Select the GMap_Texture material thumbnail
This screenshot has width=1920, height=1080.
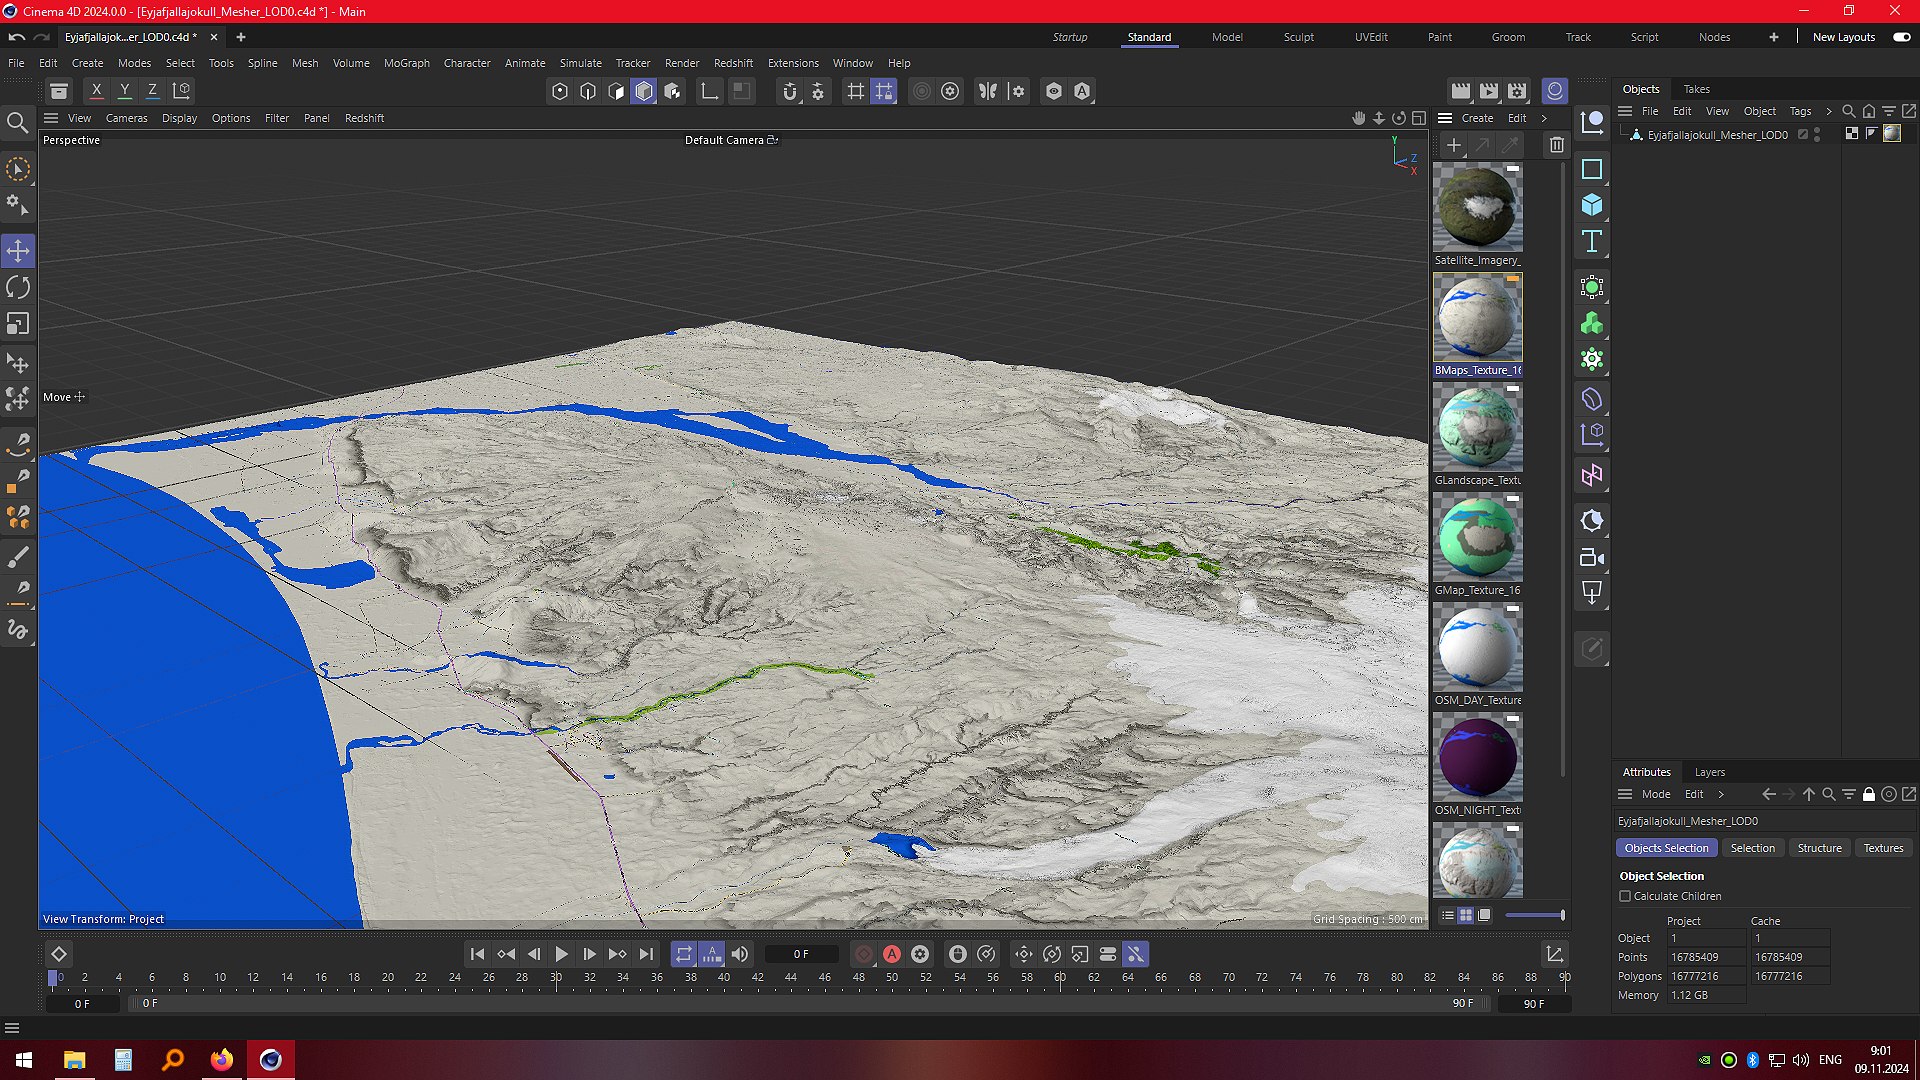(x=1477, y=537)
